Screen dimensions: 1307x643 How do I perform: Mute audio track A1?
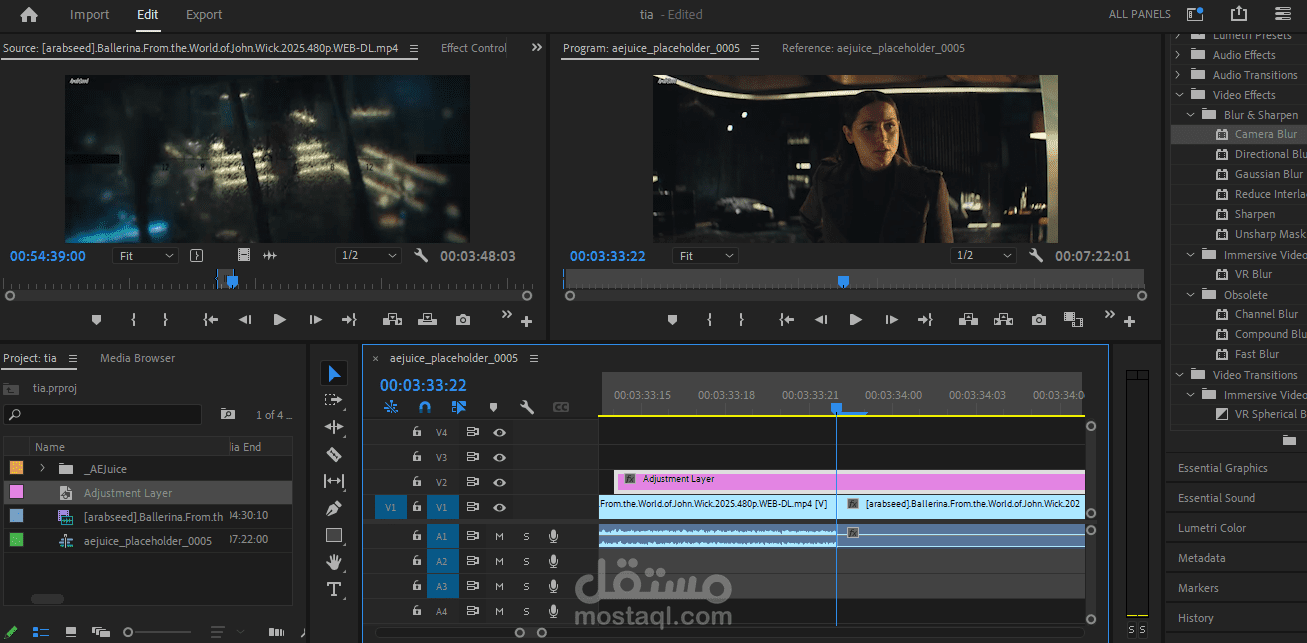(499, 536)
